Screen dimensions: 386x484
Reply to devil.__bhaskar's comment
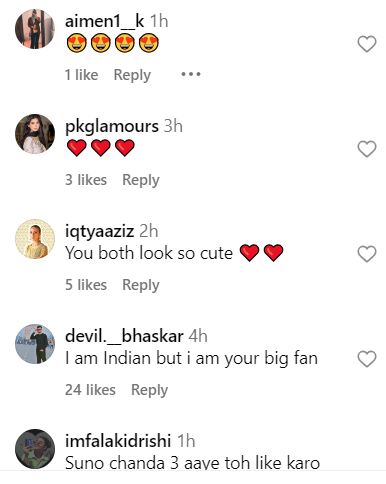149,390
